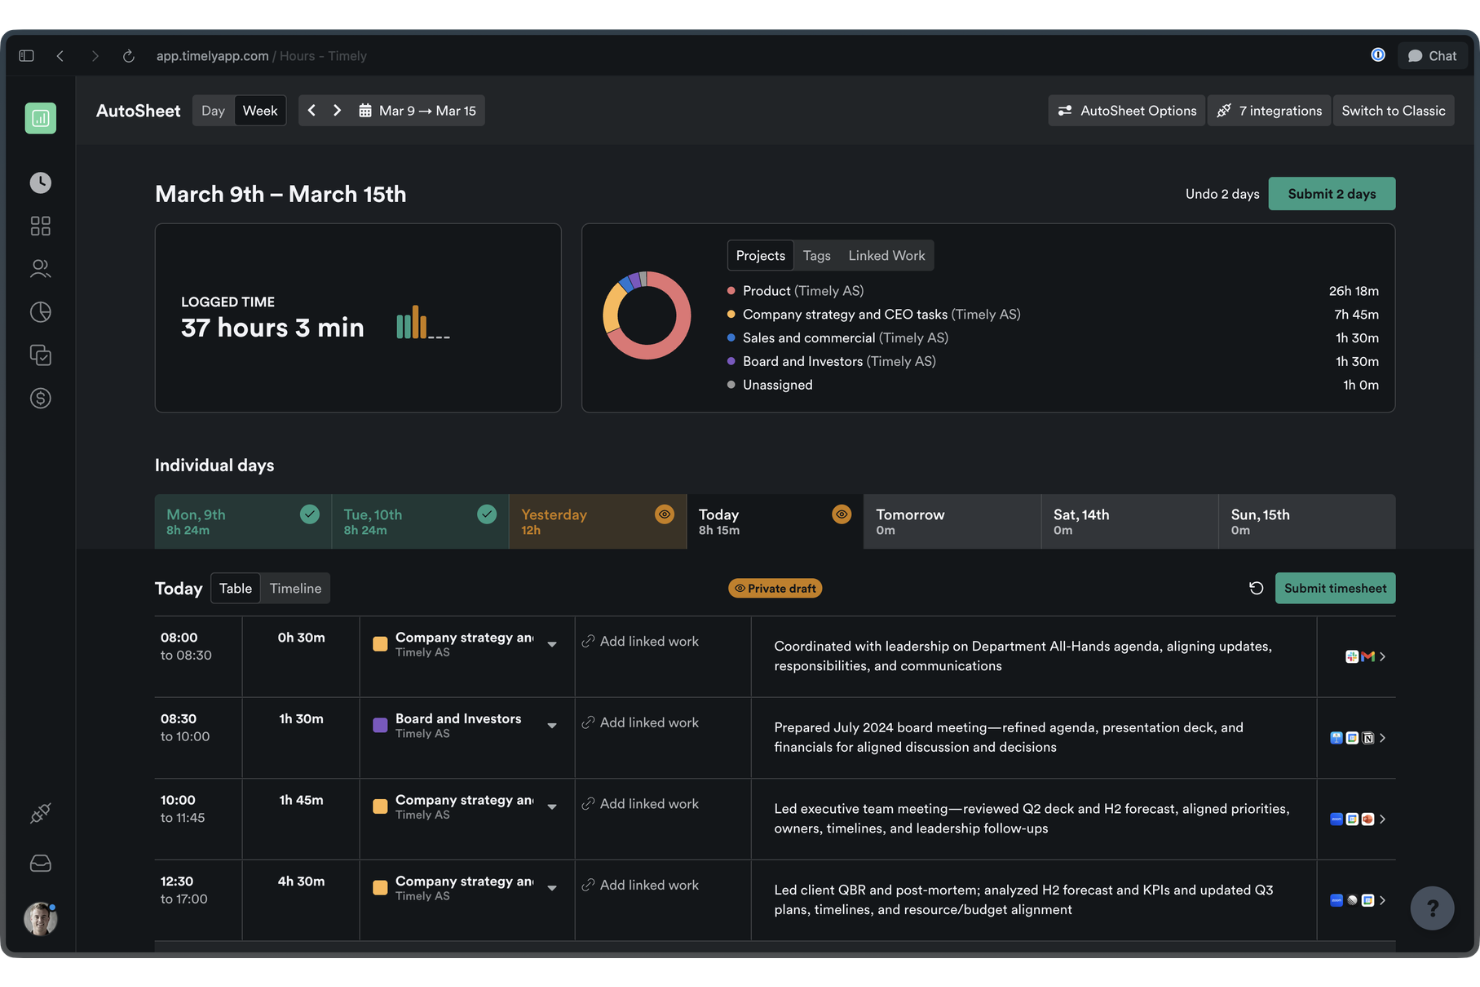Open the Invoices dollar icon in sidebar
Screen dimensions: 1480x987
[40, 398]
